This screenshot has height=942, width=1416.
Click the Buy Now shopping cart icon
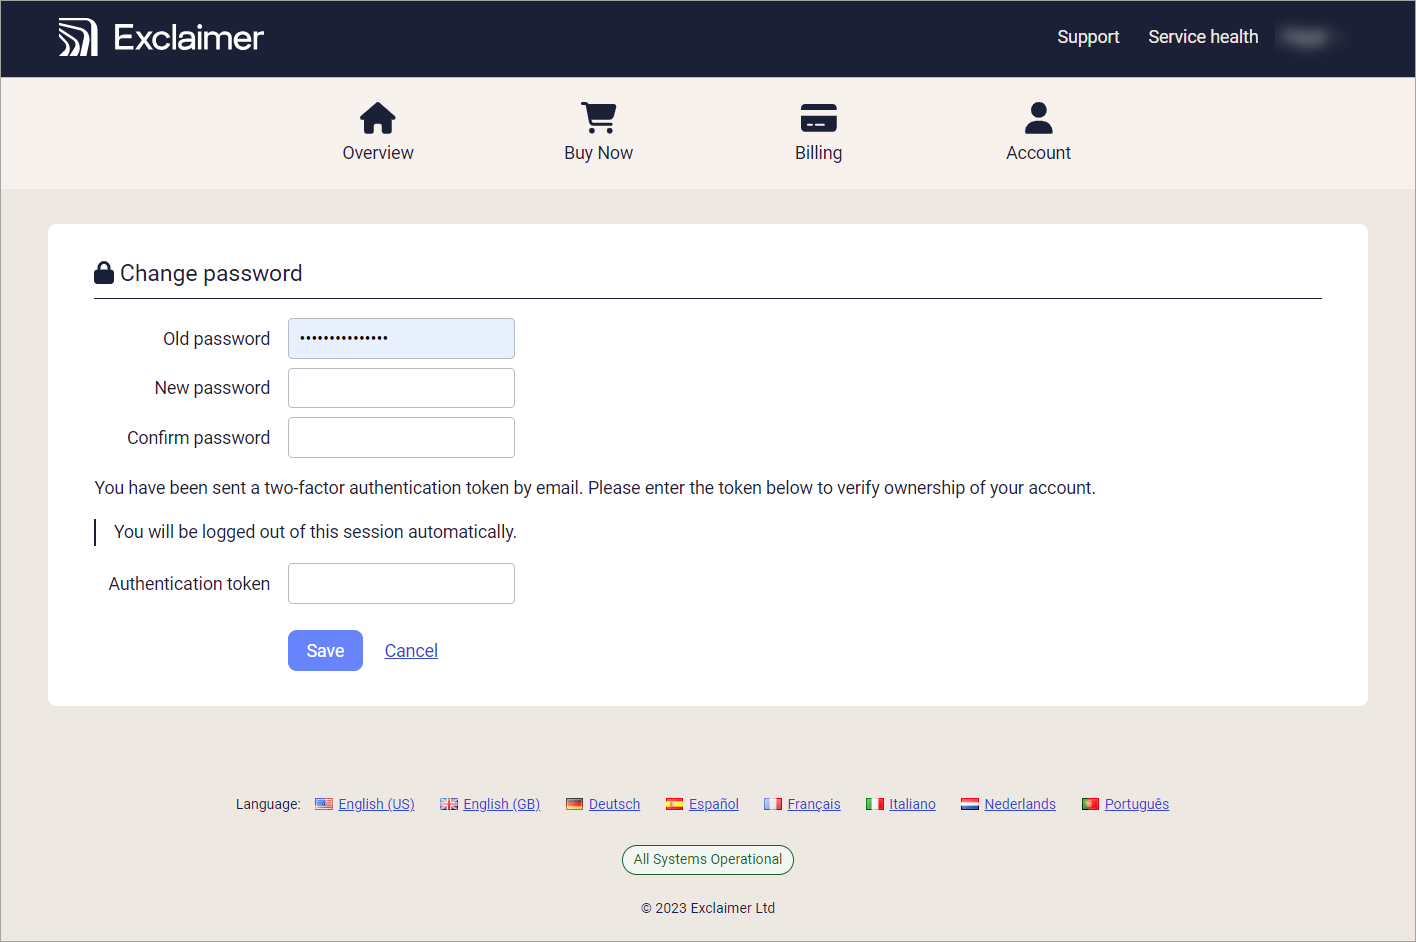pyautogui.click(x=598, y=118)
